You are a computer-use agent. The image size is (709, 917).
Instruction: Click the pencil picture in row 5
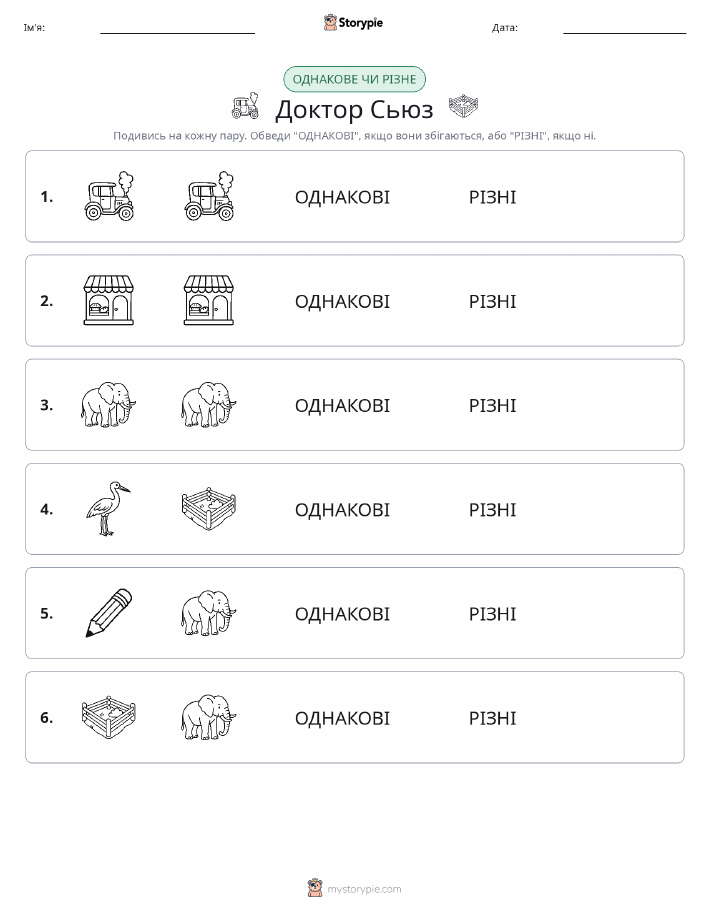point(109,613)
